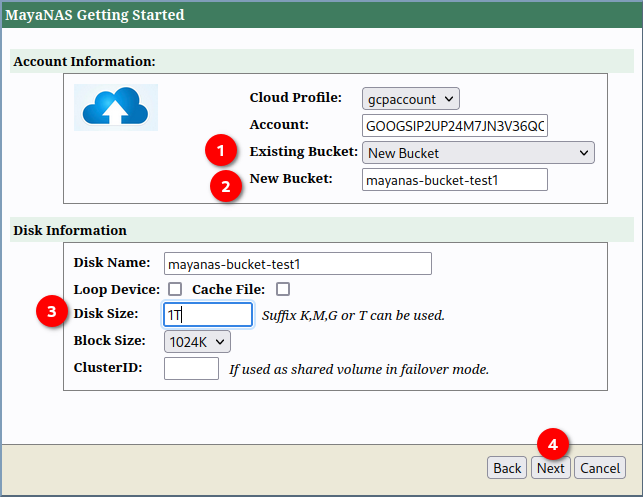The width and height of the screenshot is (643, 497).
Task: Click the Cancel button
Action: click(x=600, y=468)
